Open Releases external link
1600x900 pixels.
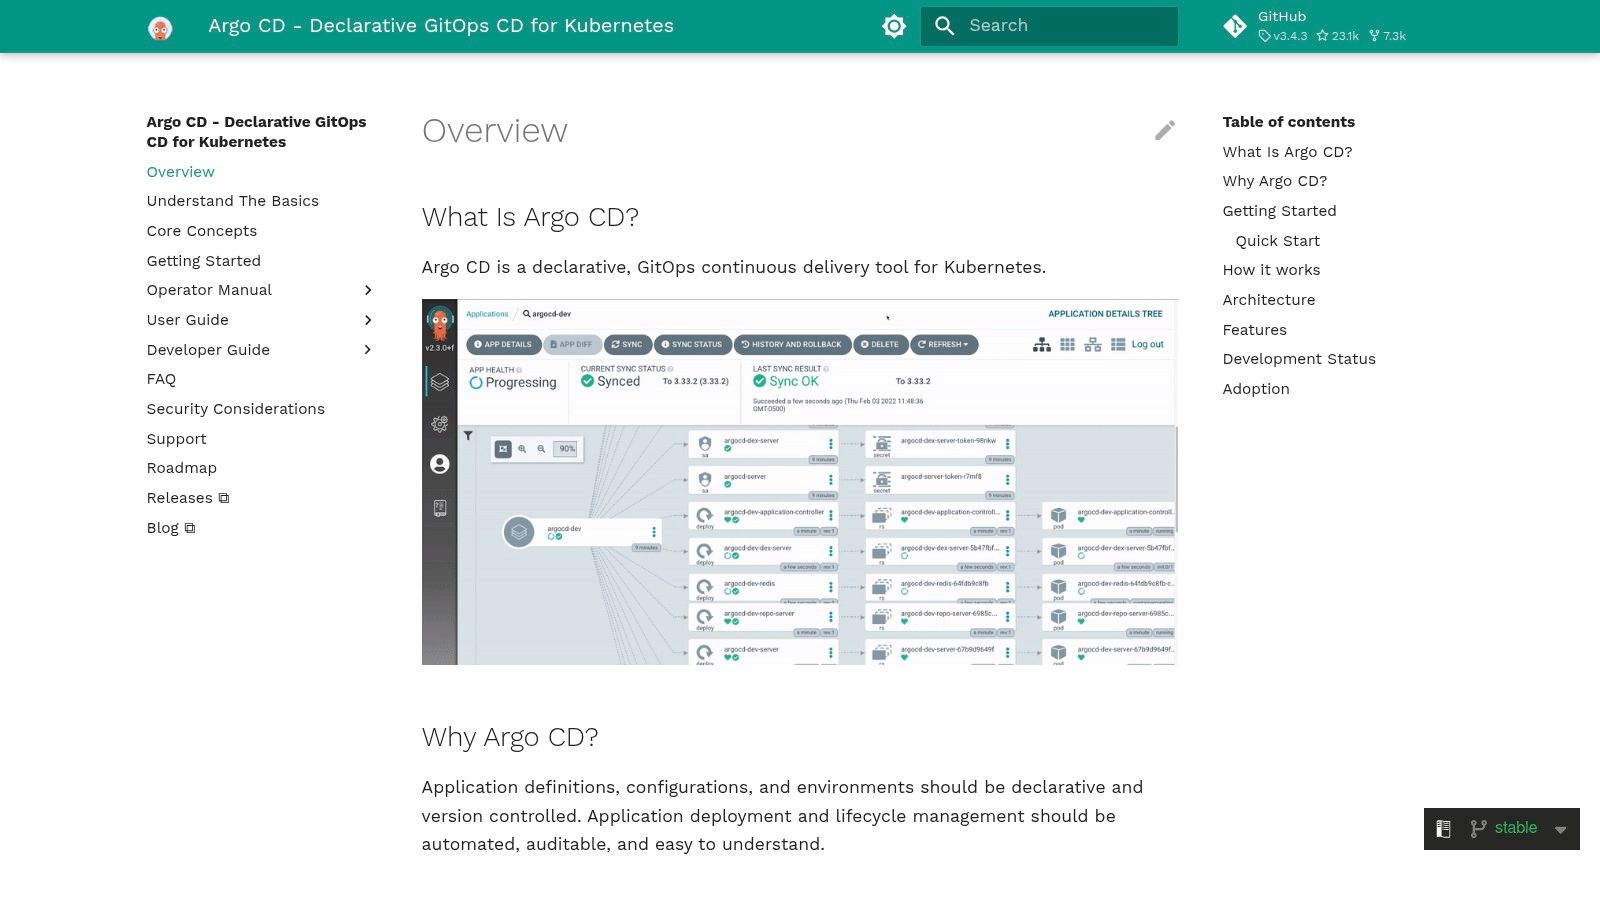(188, 498)
